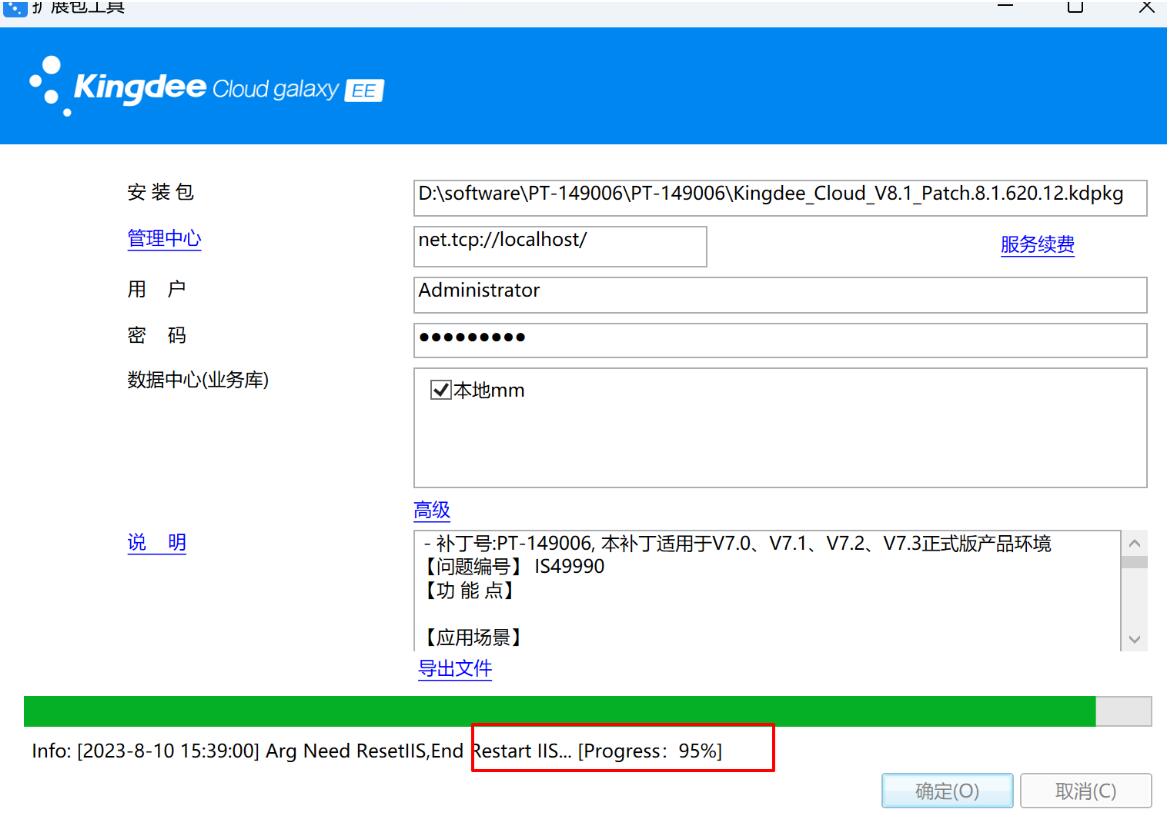Click the 数据中心(业务库) label
The width and height of the screenshot is (1169, 819).
point(198,379)
